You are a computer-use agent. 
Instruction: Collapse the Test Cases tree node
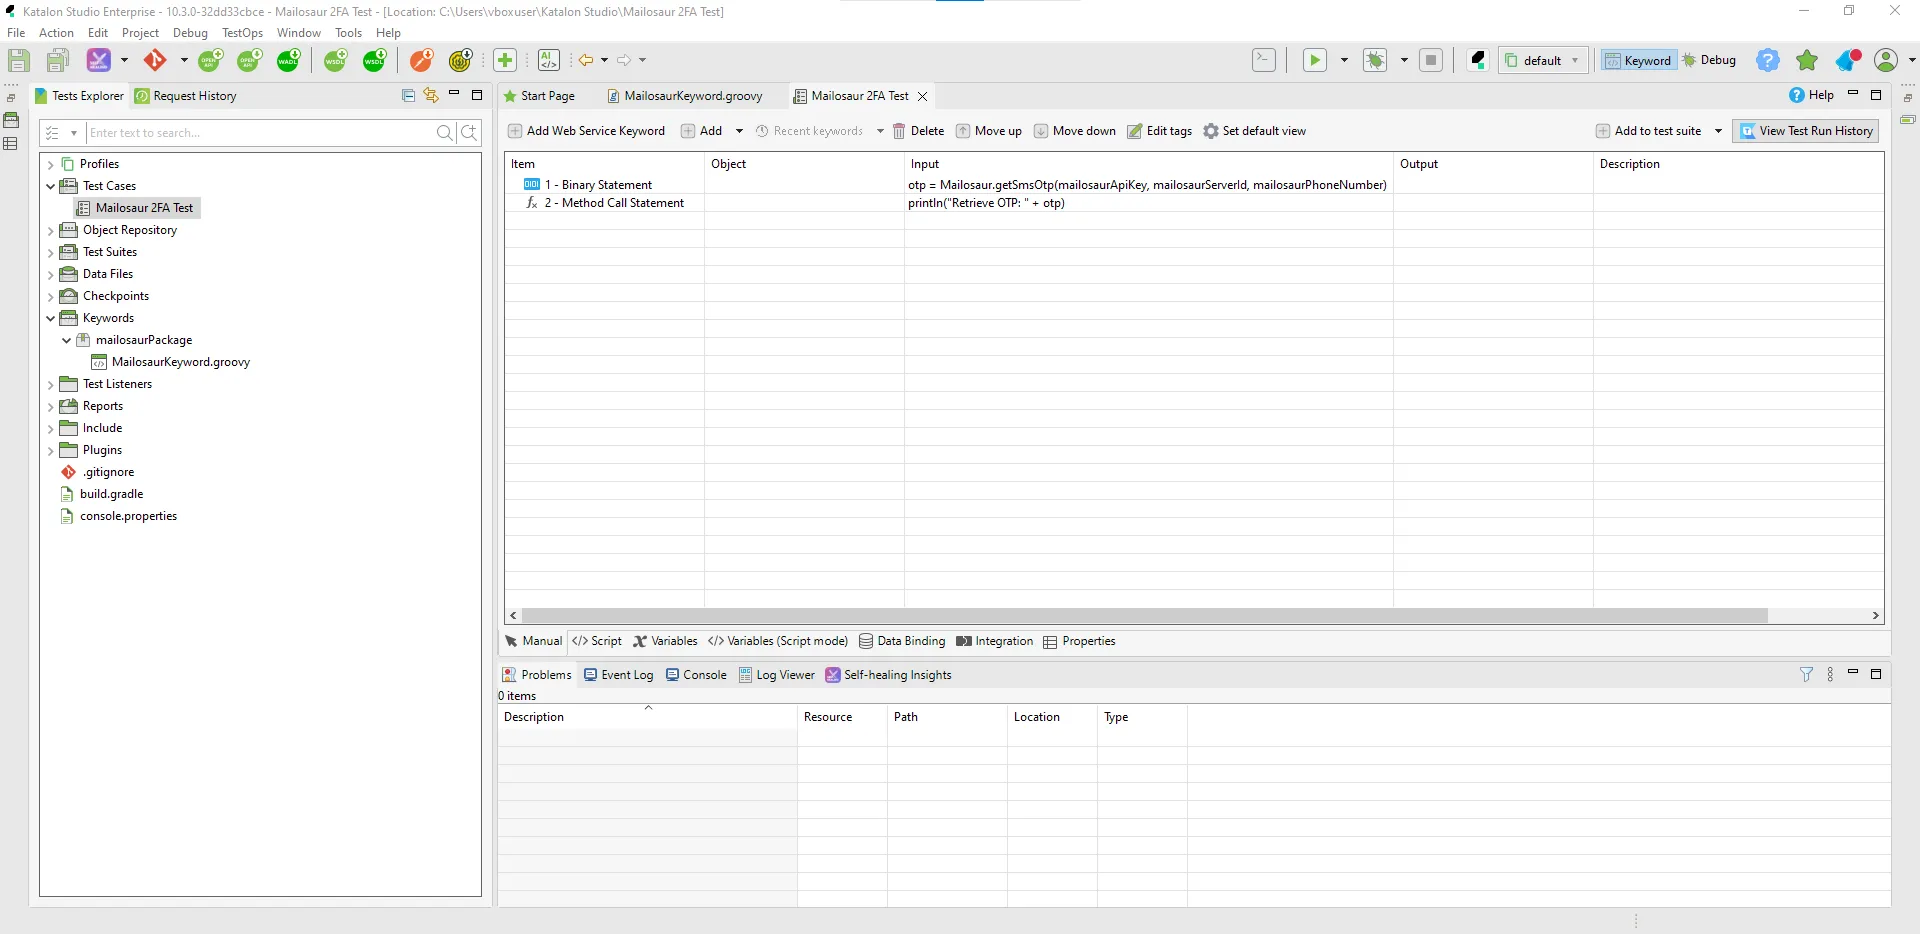tap(49, 186)
